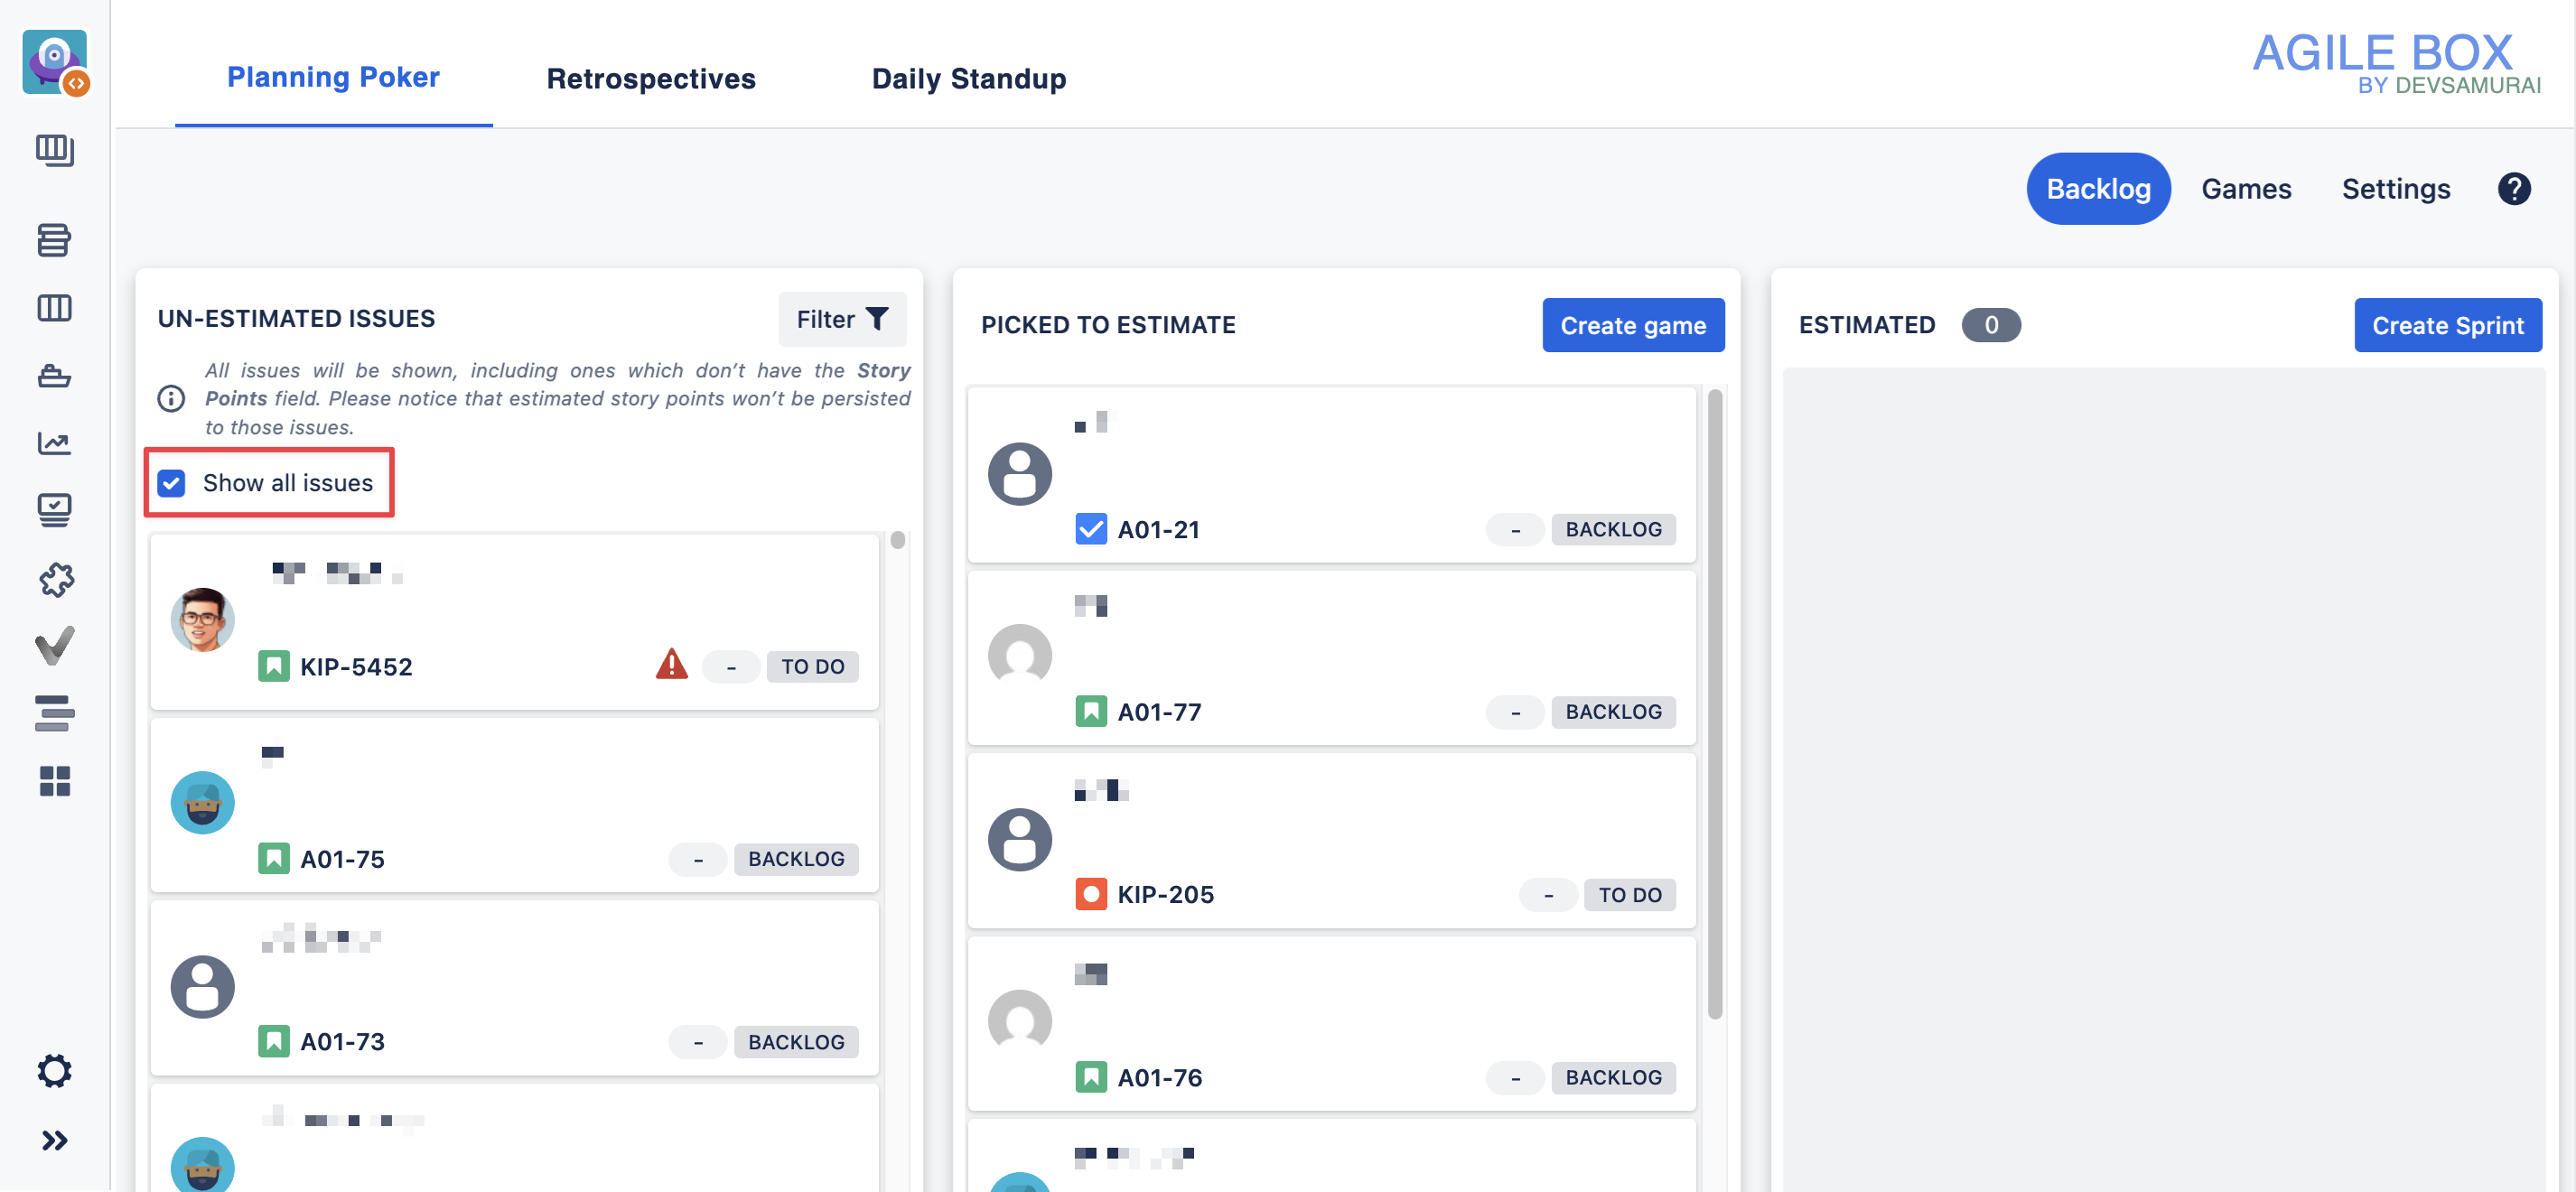Switch to the Retrospectives tab
Image resolution: width=2576 pixels, height=1192 pixels.
(650, 78)
